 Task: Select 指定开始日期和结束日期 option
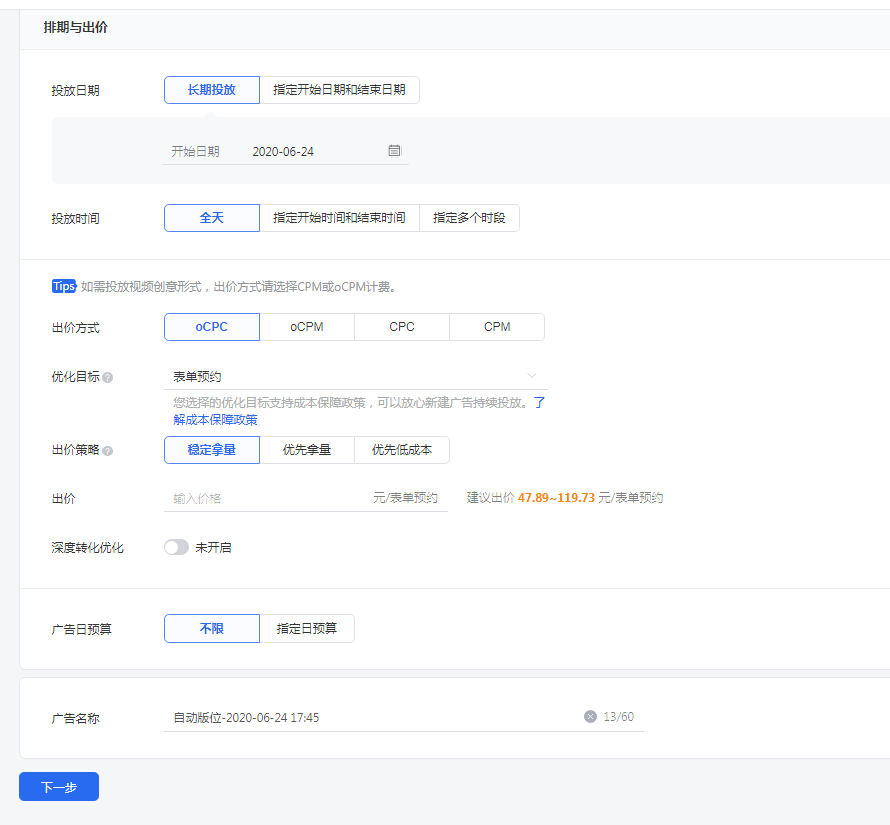coord(339,90)
